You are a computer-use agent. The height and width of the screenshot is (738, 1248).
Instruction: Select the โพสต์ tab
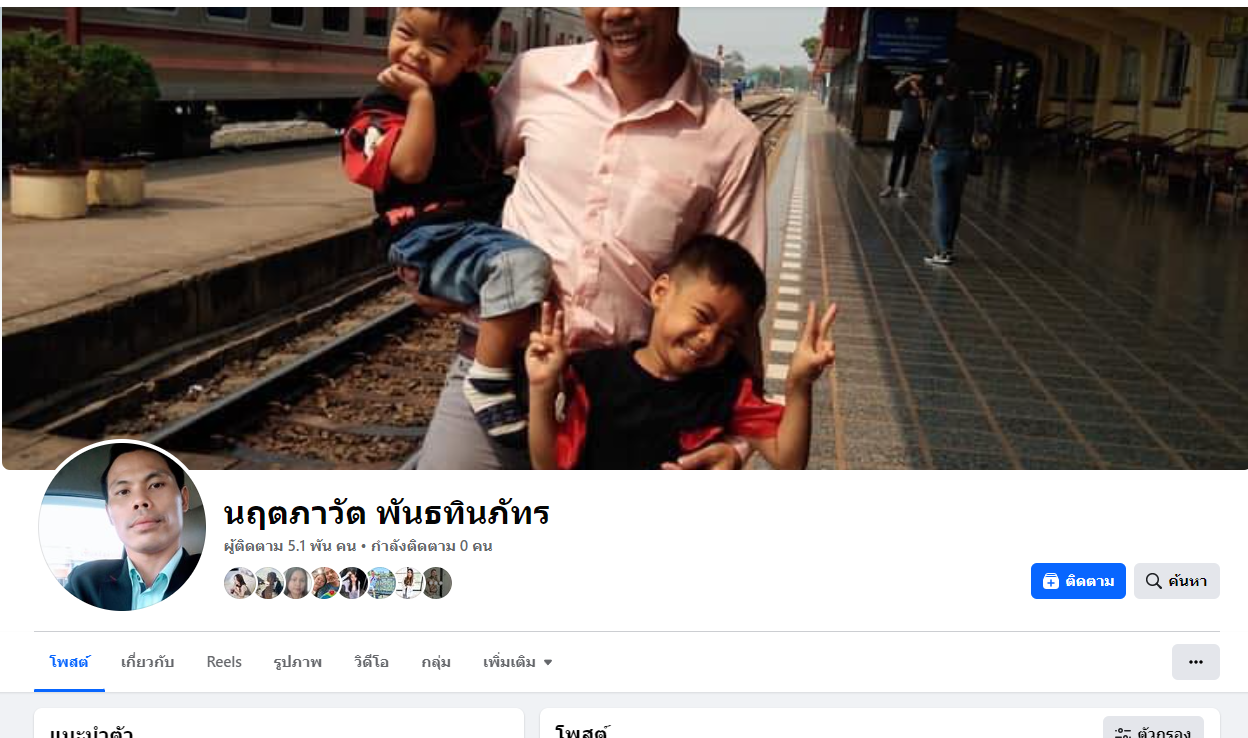(x=69, y=662)
